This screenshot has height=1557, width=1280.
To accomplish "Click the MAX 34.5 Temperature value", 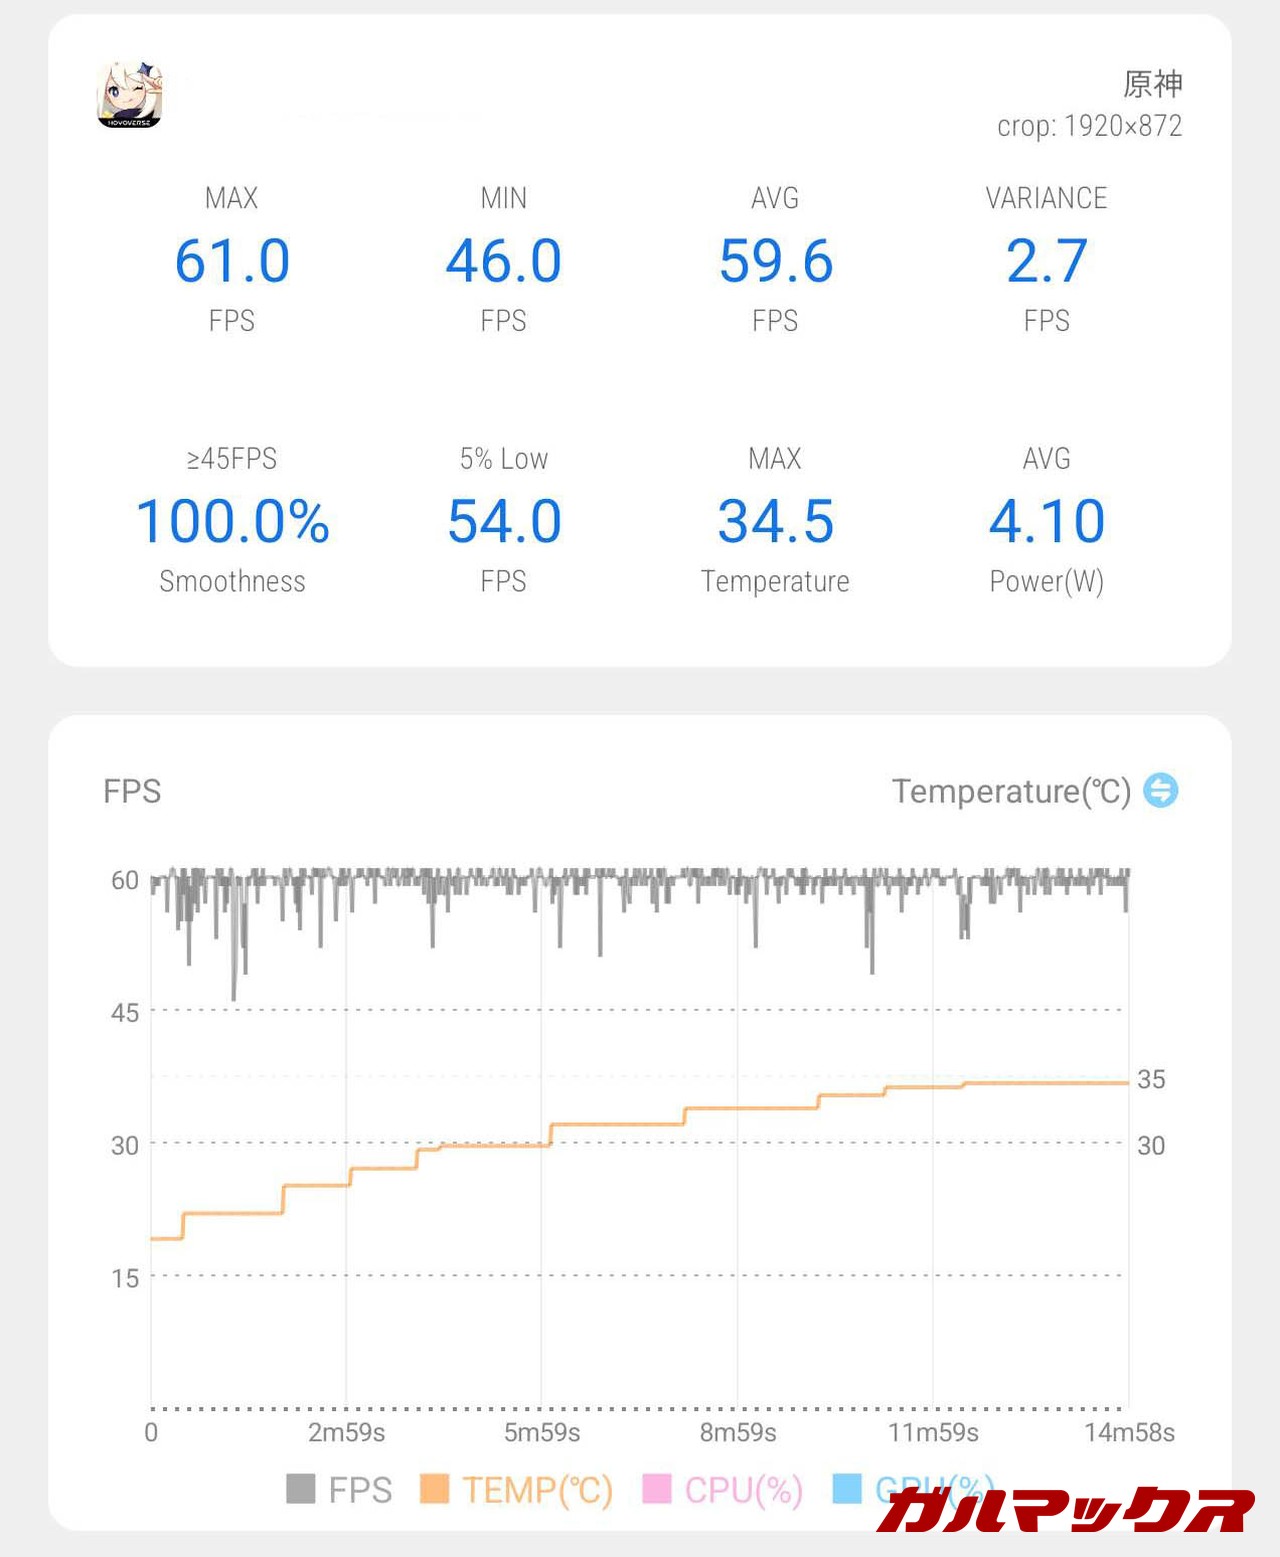I will 775,521.
